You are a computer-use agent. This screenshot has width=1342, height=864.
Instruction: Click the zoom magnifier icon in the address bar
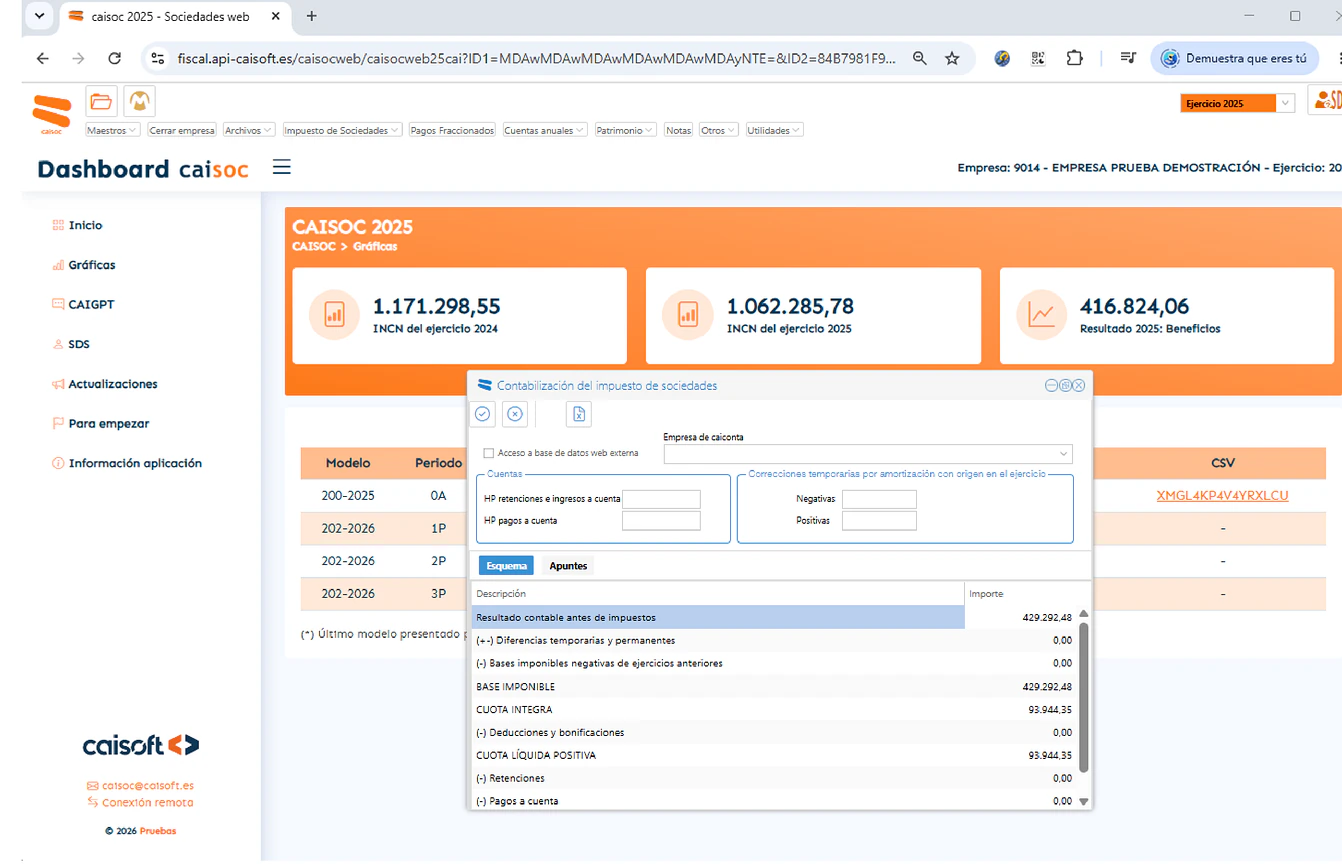(920, 59)
